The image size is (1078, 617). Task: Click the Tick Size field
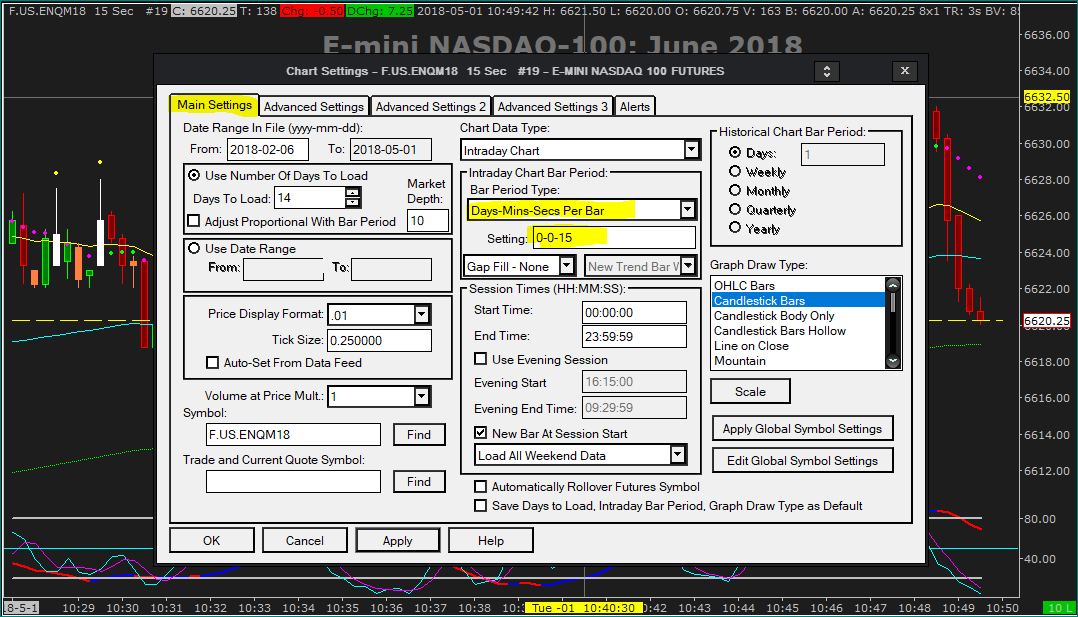380,340
